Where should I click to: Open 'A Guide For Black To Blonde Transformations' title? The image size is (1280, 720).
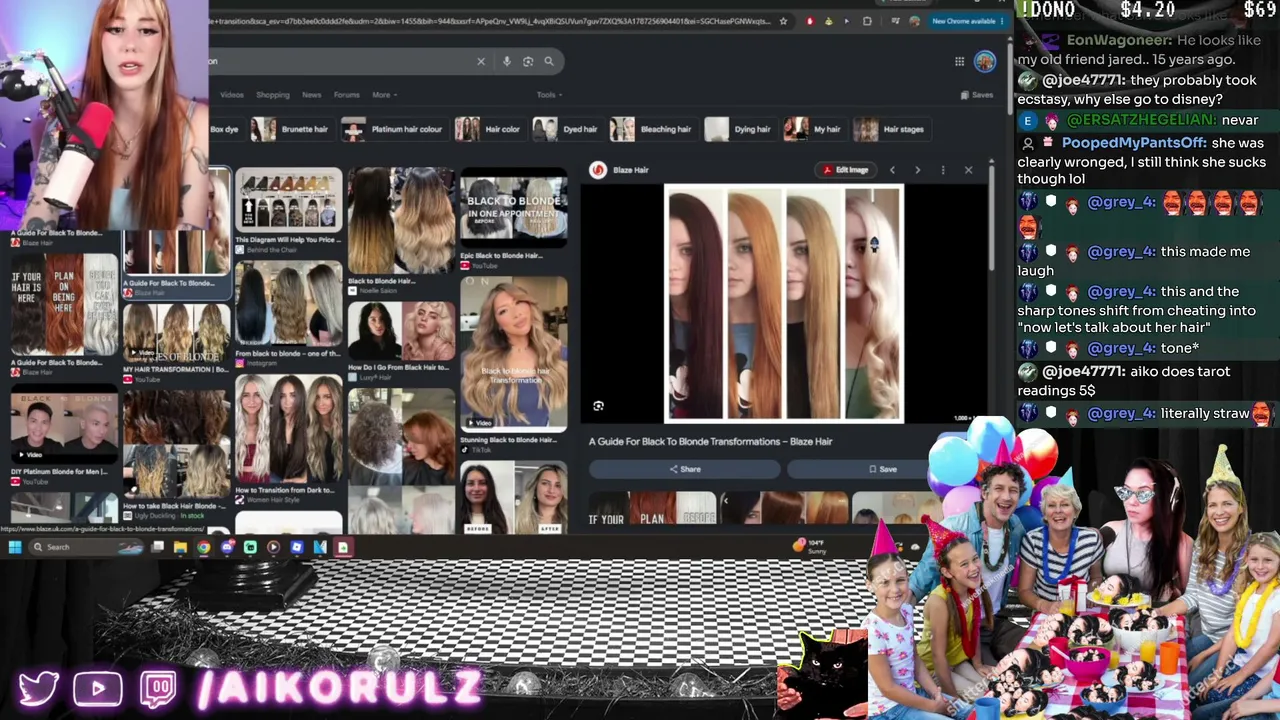tap(710, 441)
